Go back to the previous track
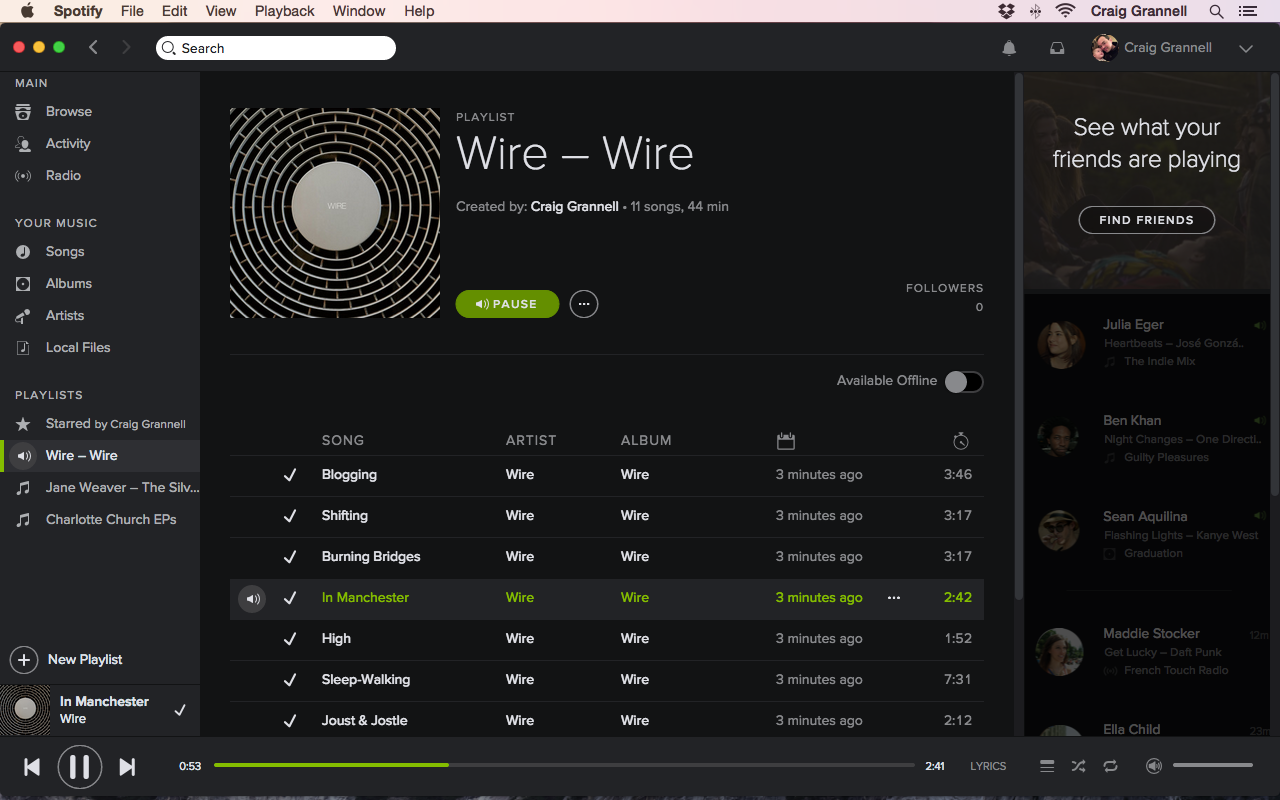 (x=32, y=767)
